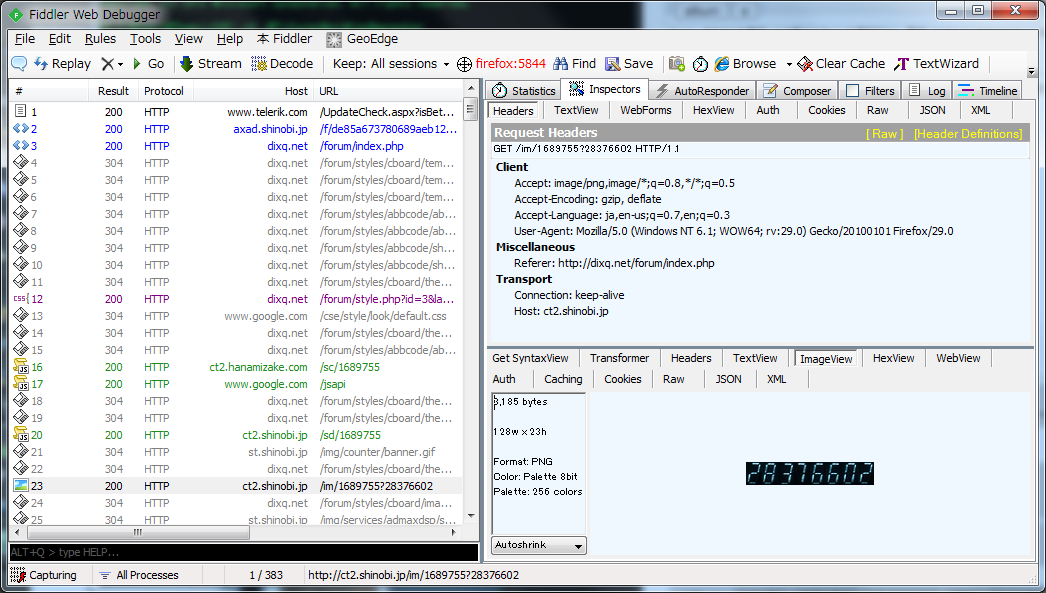Click the Stream mode toolbar icon

(187, 64)
